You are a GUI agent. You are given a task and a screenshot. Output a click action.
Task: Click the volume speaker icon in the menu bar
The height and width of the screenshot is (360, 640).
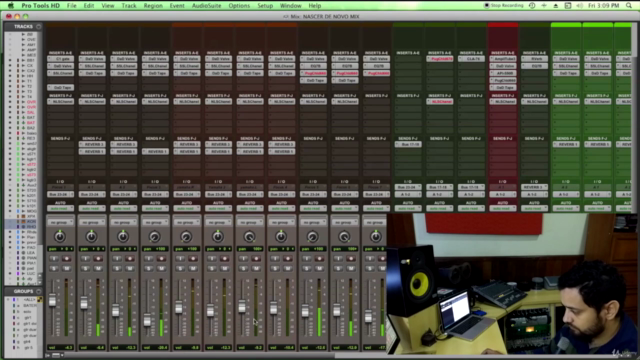(x=580, y=6)
